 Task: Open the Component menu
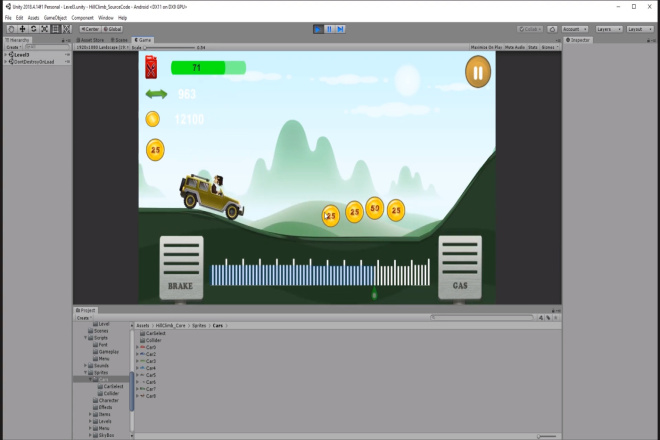coord(82,18)
